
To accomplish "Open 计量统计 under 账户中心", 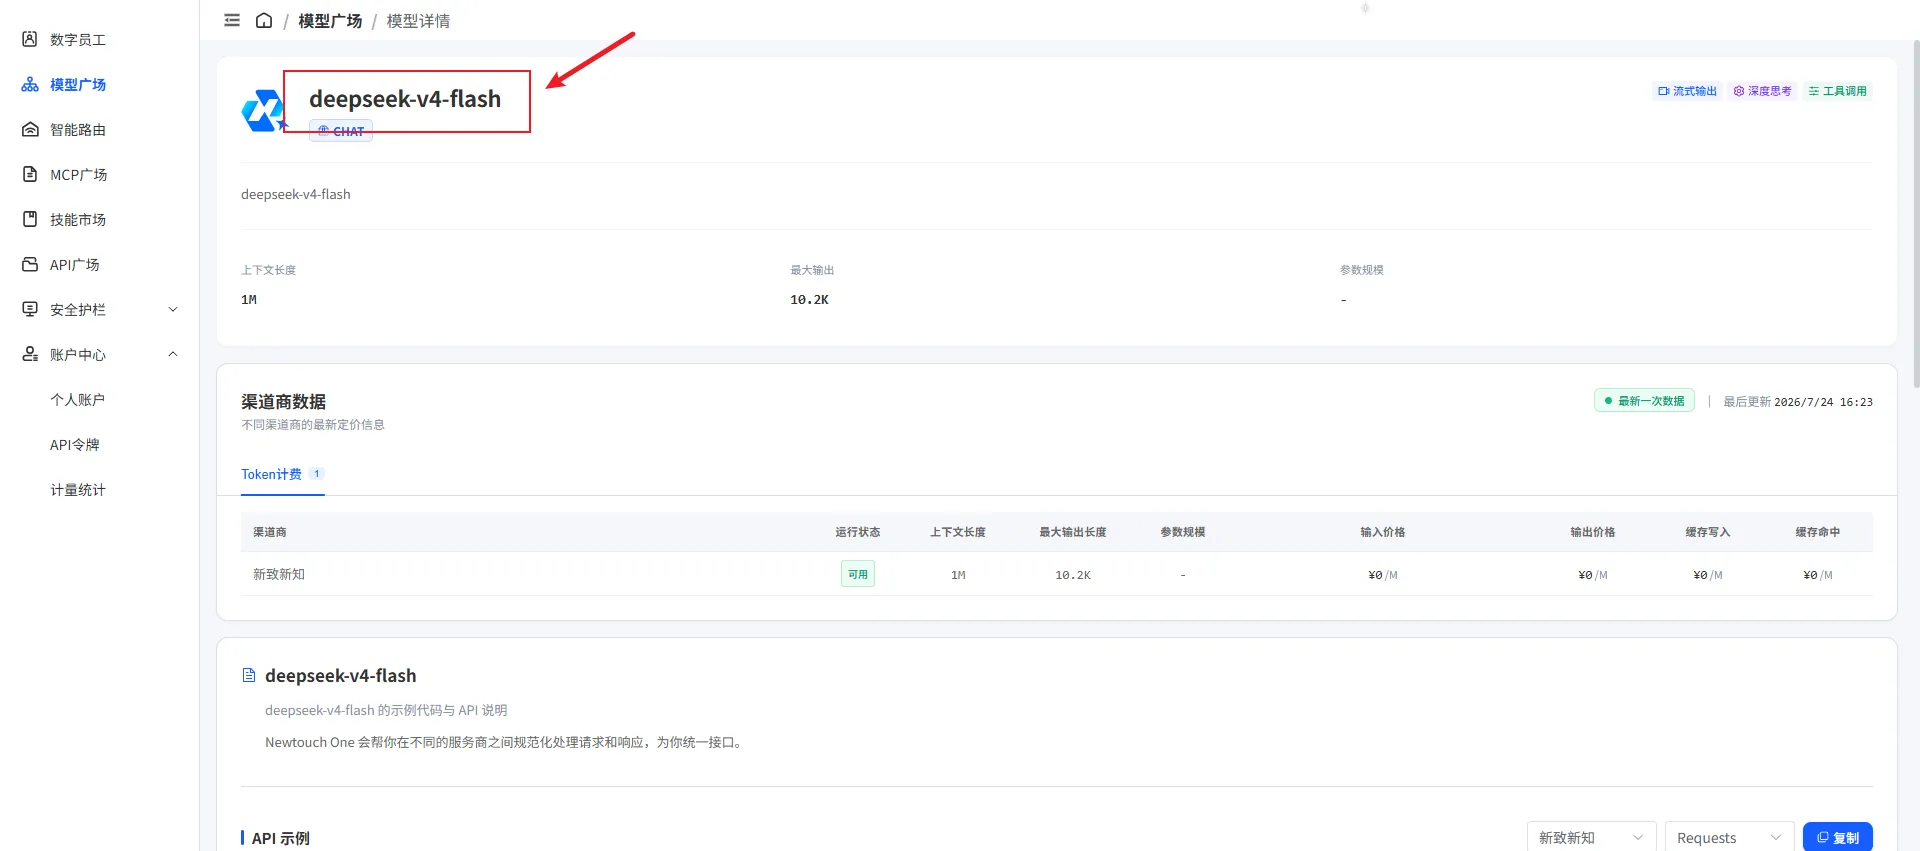I will [x=78, y=490].
